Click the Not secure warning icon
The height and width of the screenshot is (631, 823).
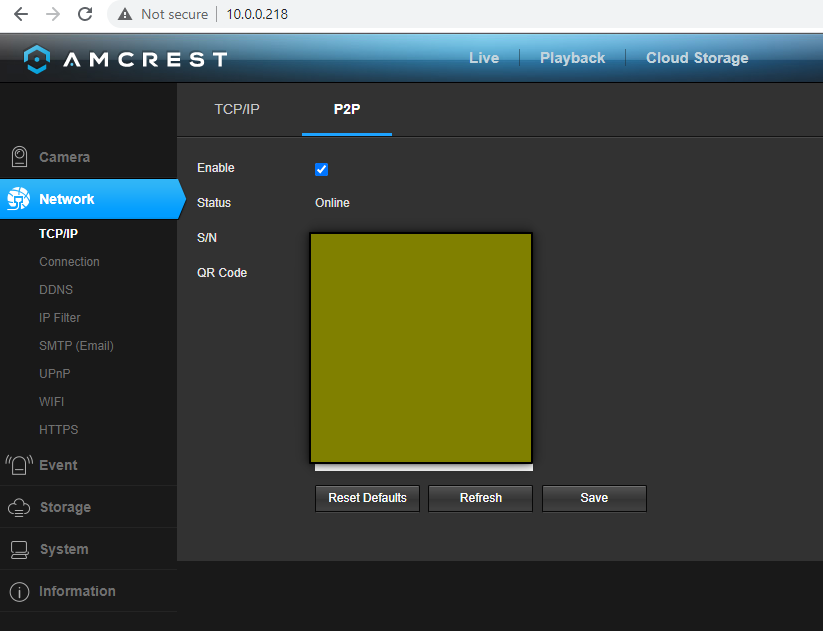[125, 14]
